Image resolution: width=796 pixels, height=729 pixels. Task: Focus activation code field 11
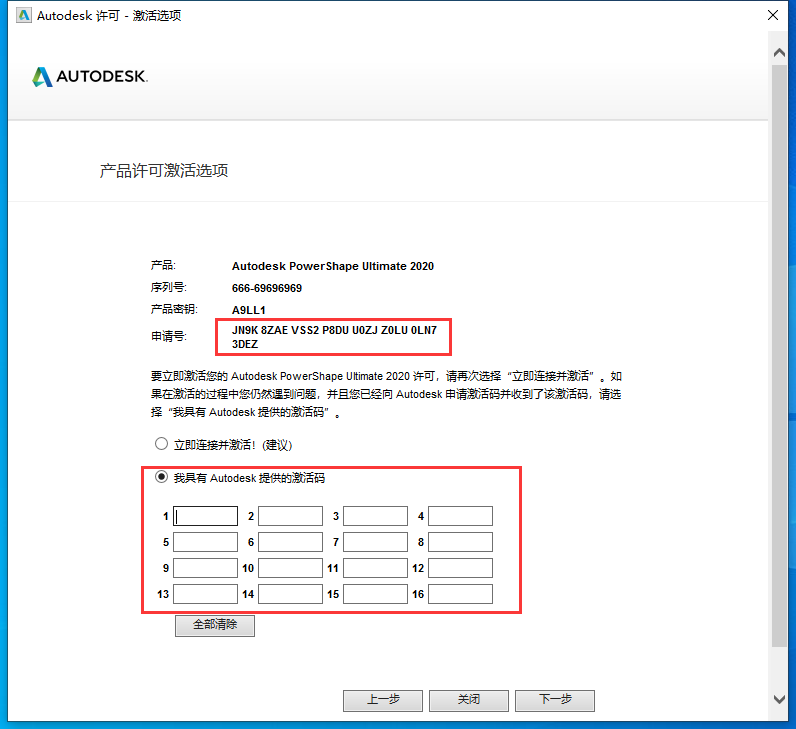point(375,568)
